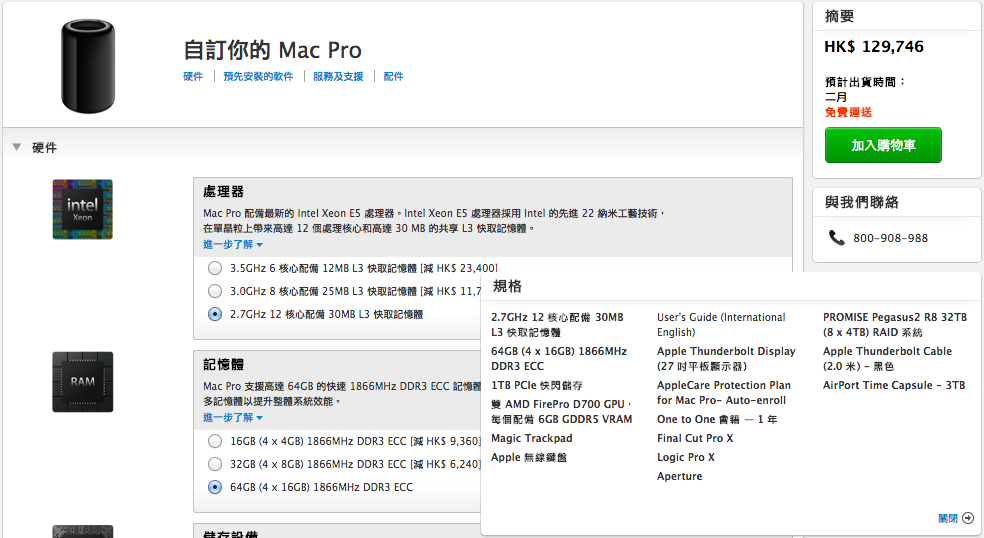Click the 記憶體 section heading
This screenshot has height=538, width=984.
tap(223, 364)
